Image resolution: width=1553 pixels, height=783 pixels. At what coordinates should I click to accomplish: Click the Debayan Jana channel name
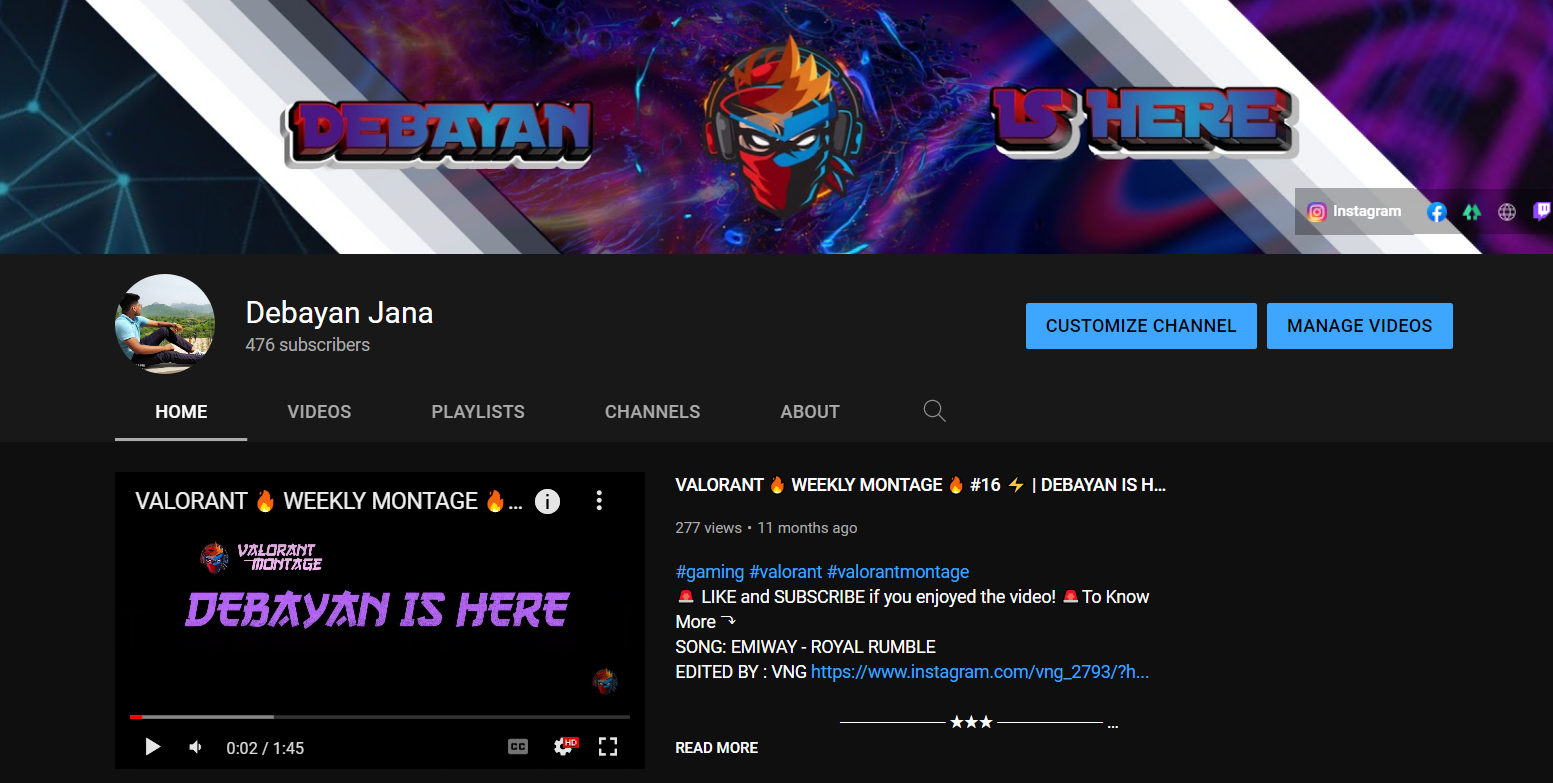pyautogui.click(x=339, y=313)
